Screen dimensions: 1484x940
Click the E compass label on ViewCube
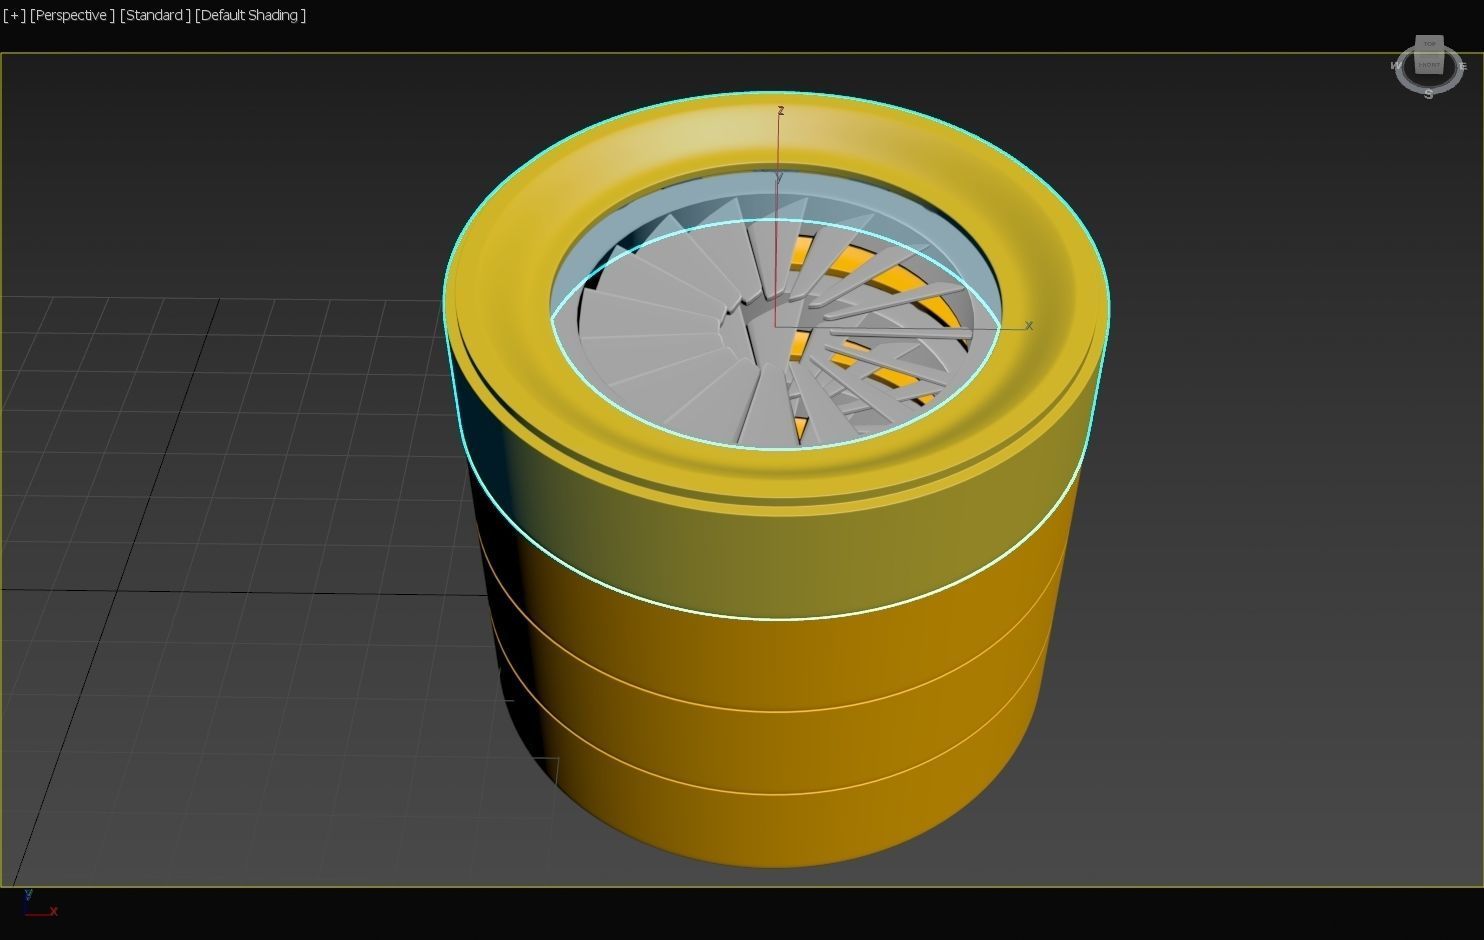coord(1463,66)
